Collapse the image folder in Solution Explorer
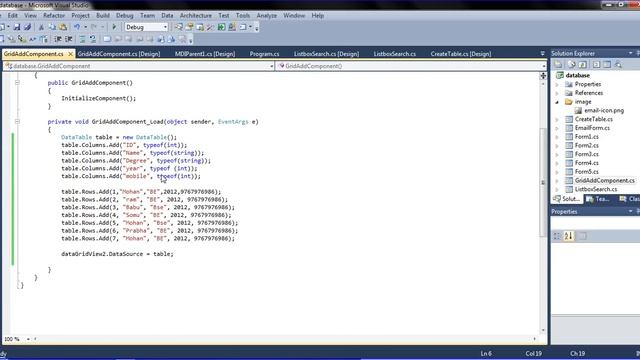The width and height of the screenshot is (640, 360). [x=557, y=102]
